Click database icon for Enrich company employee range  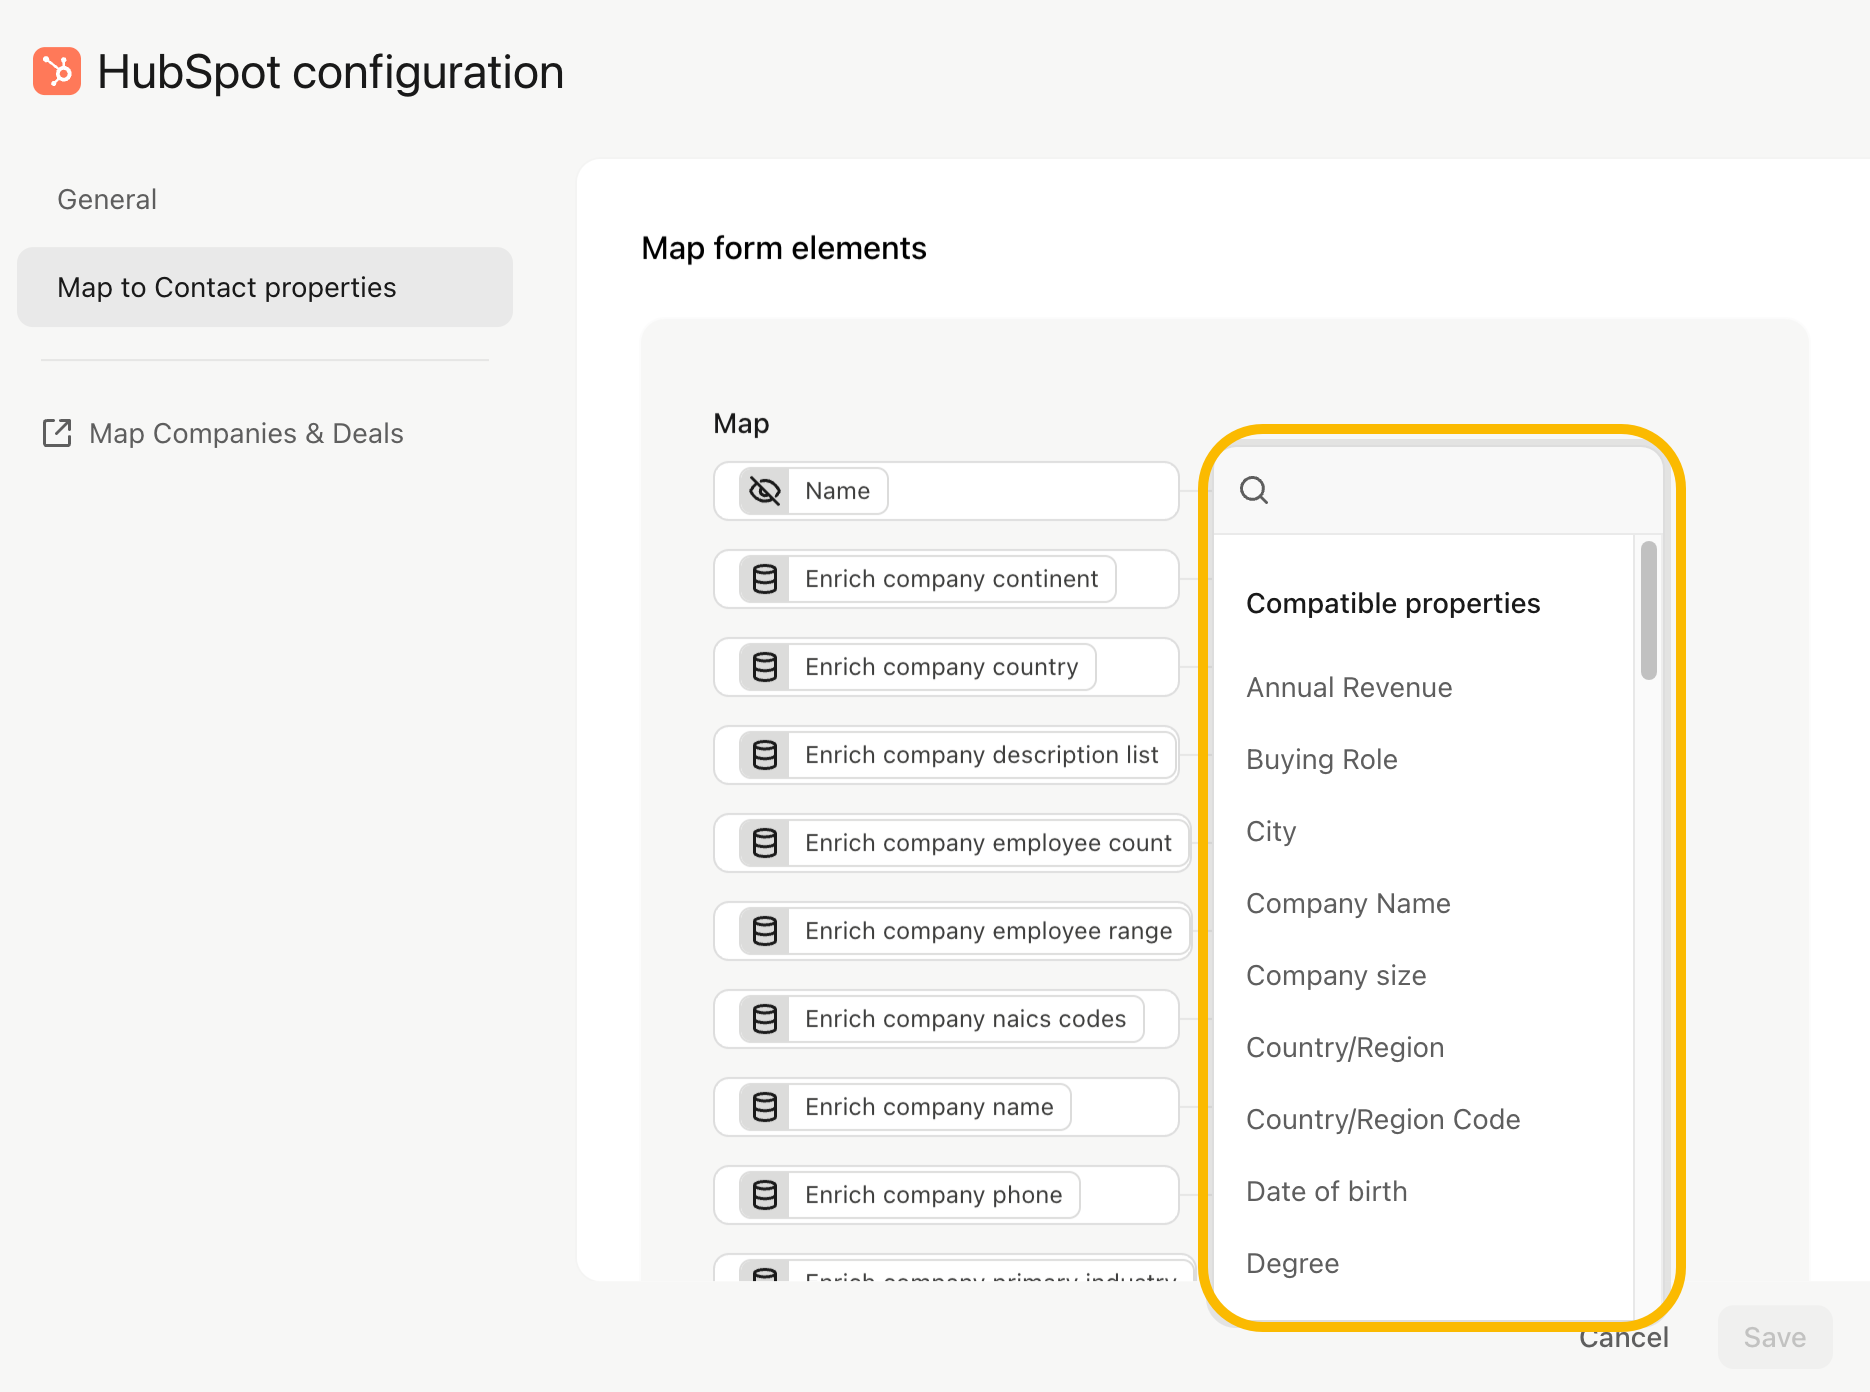pos(765,931)
